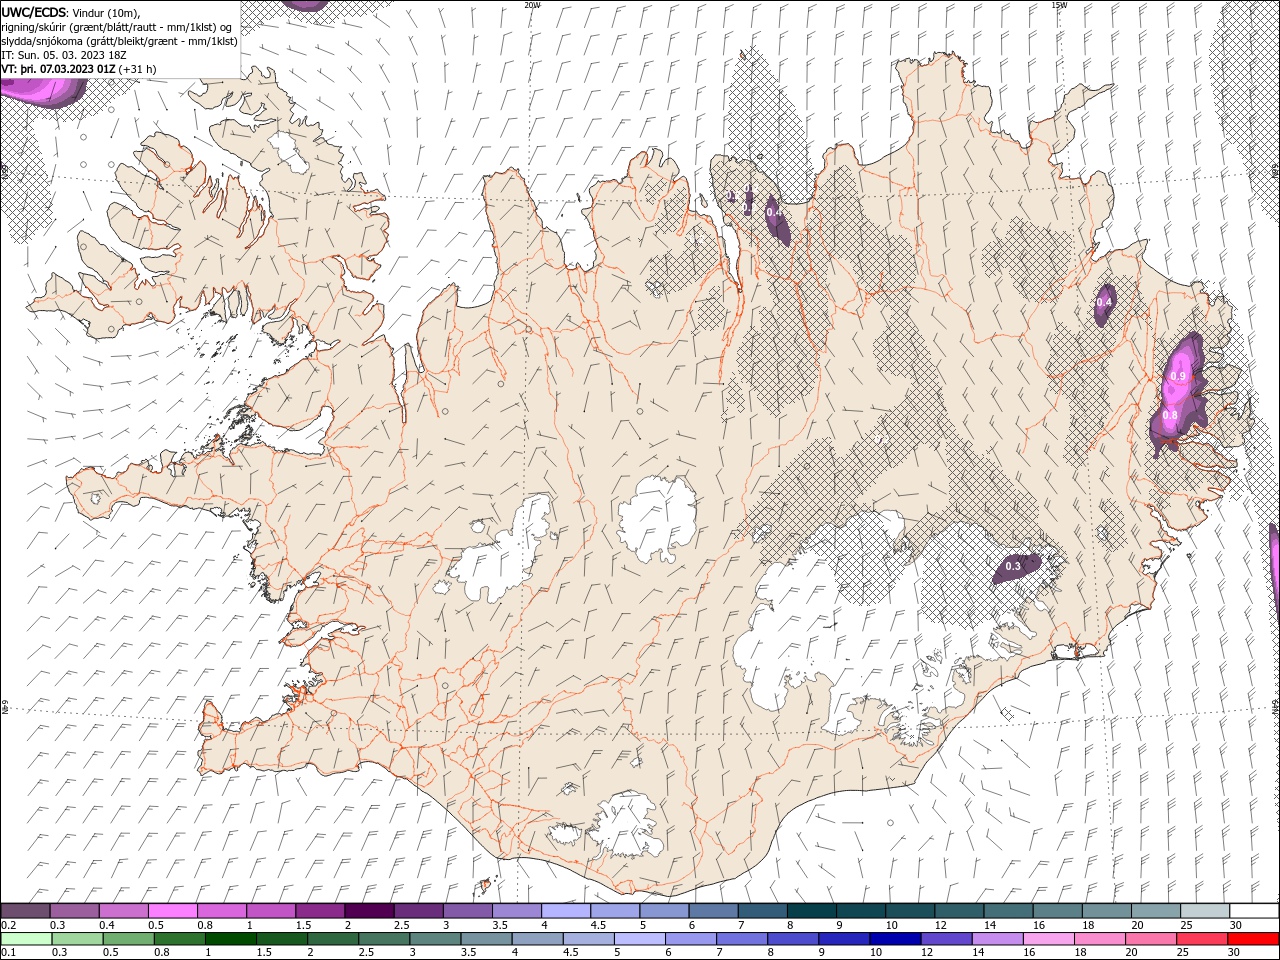Click the '0.2' label under the top color bar

[8, 925]
